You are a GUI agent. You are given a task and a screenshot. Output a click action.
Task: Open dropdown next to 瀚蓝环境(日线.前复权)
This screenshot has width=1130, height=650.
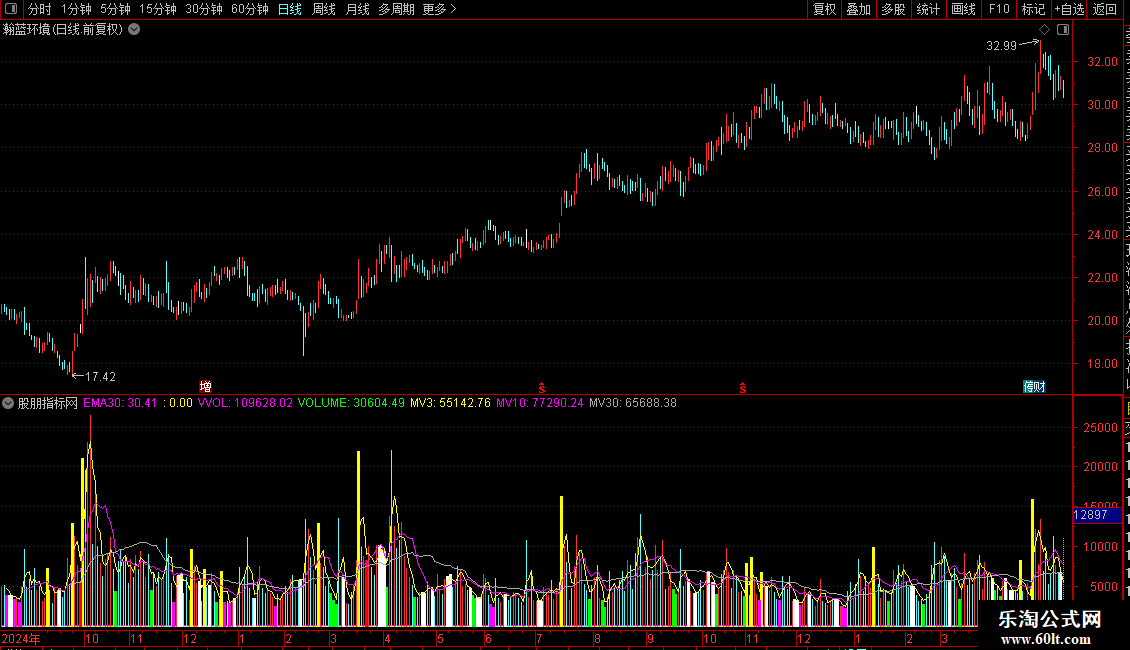(x=134, y=30)
